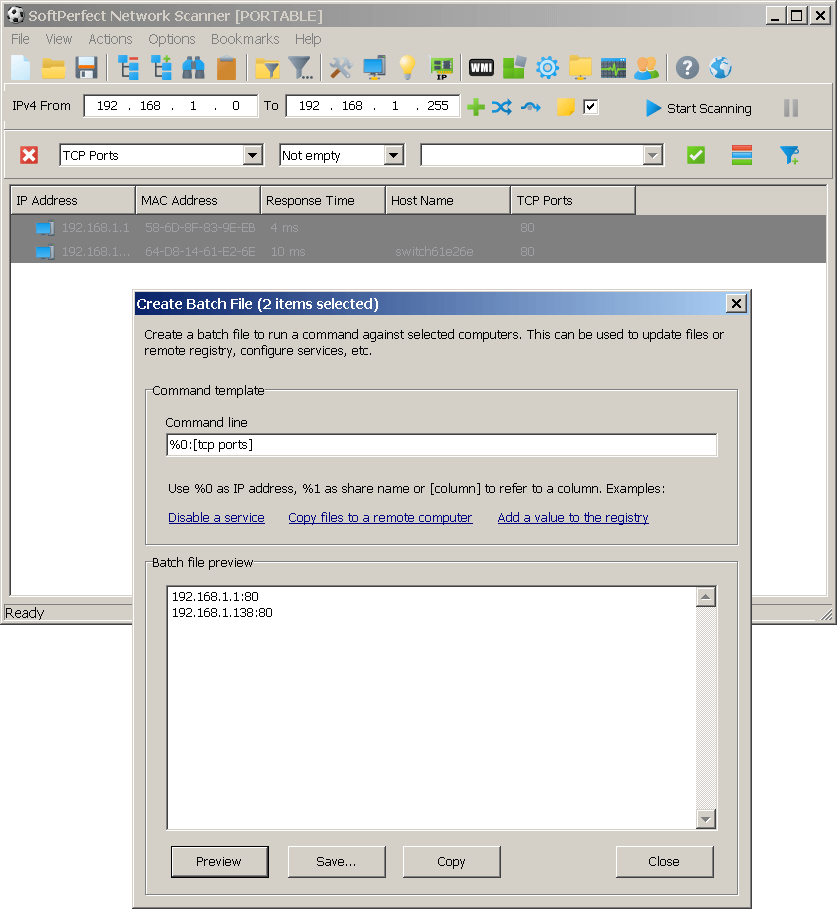Click the folder filter toolbar icon
Viewport: 838px width, 910px height.
(x=268, y=68)
